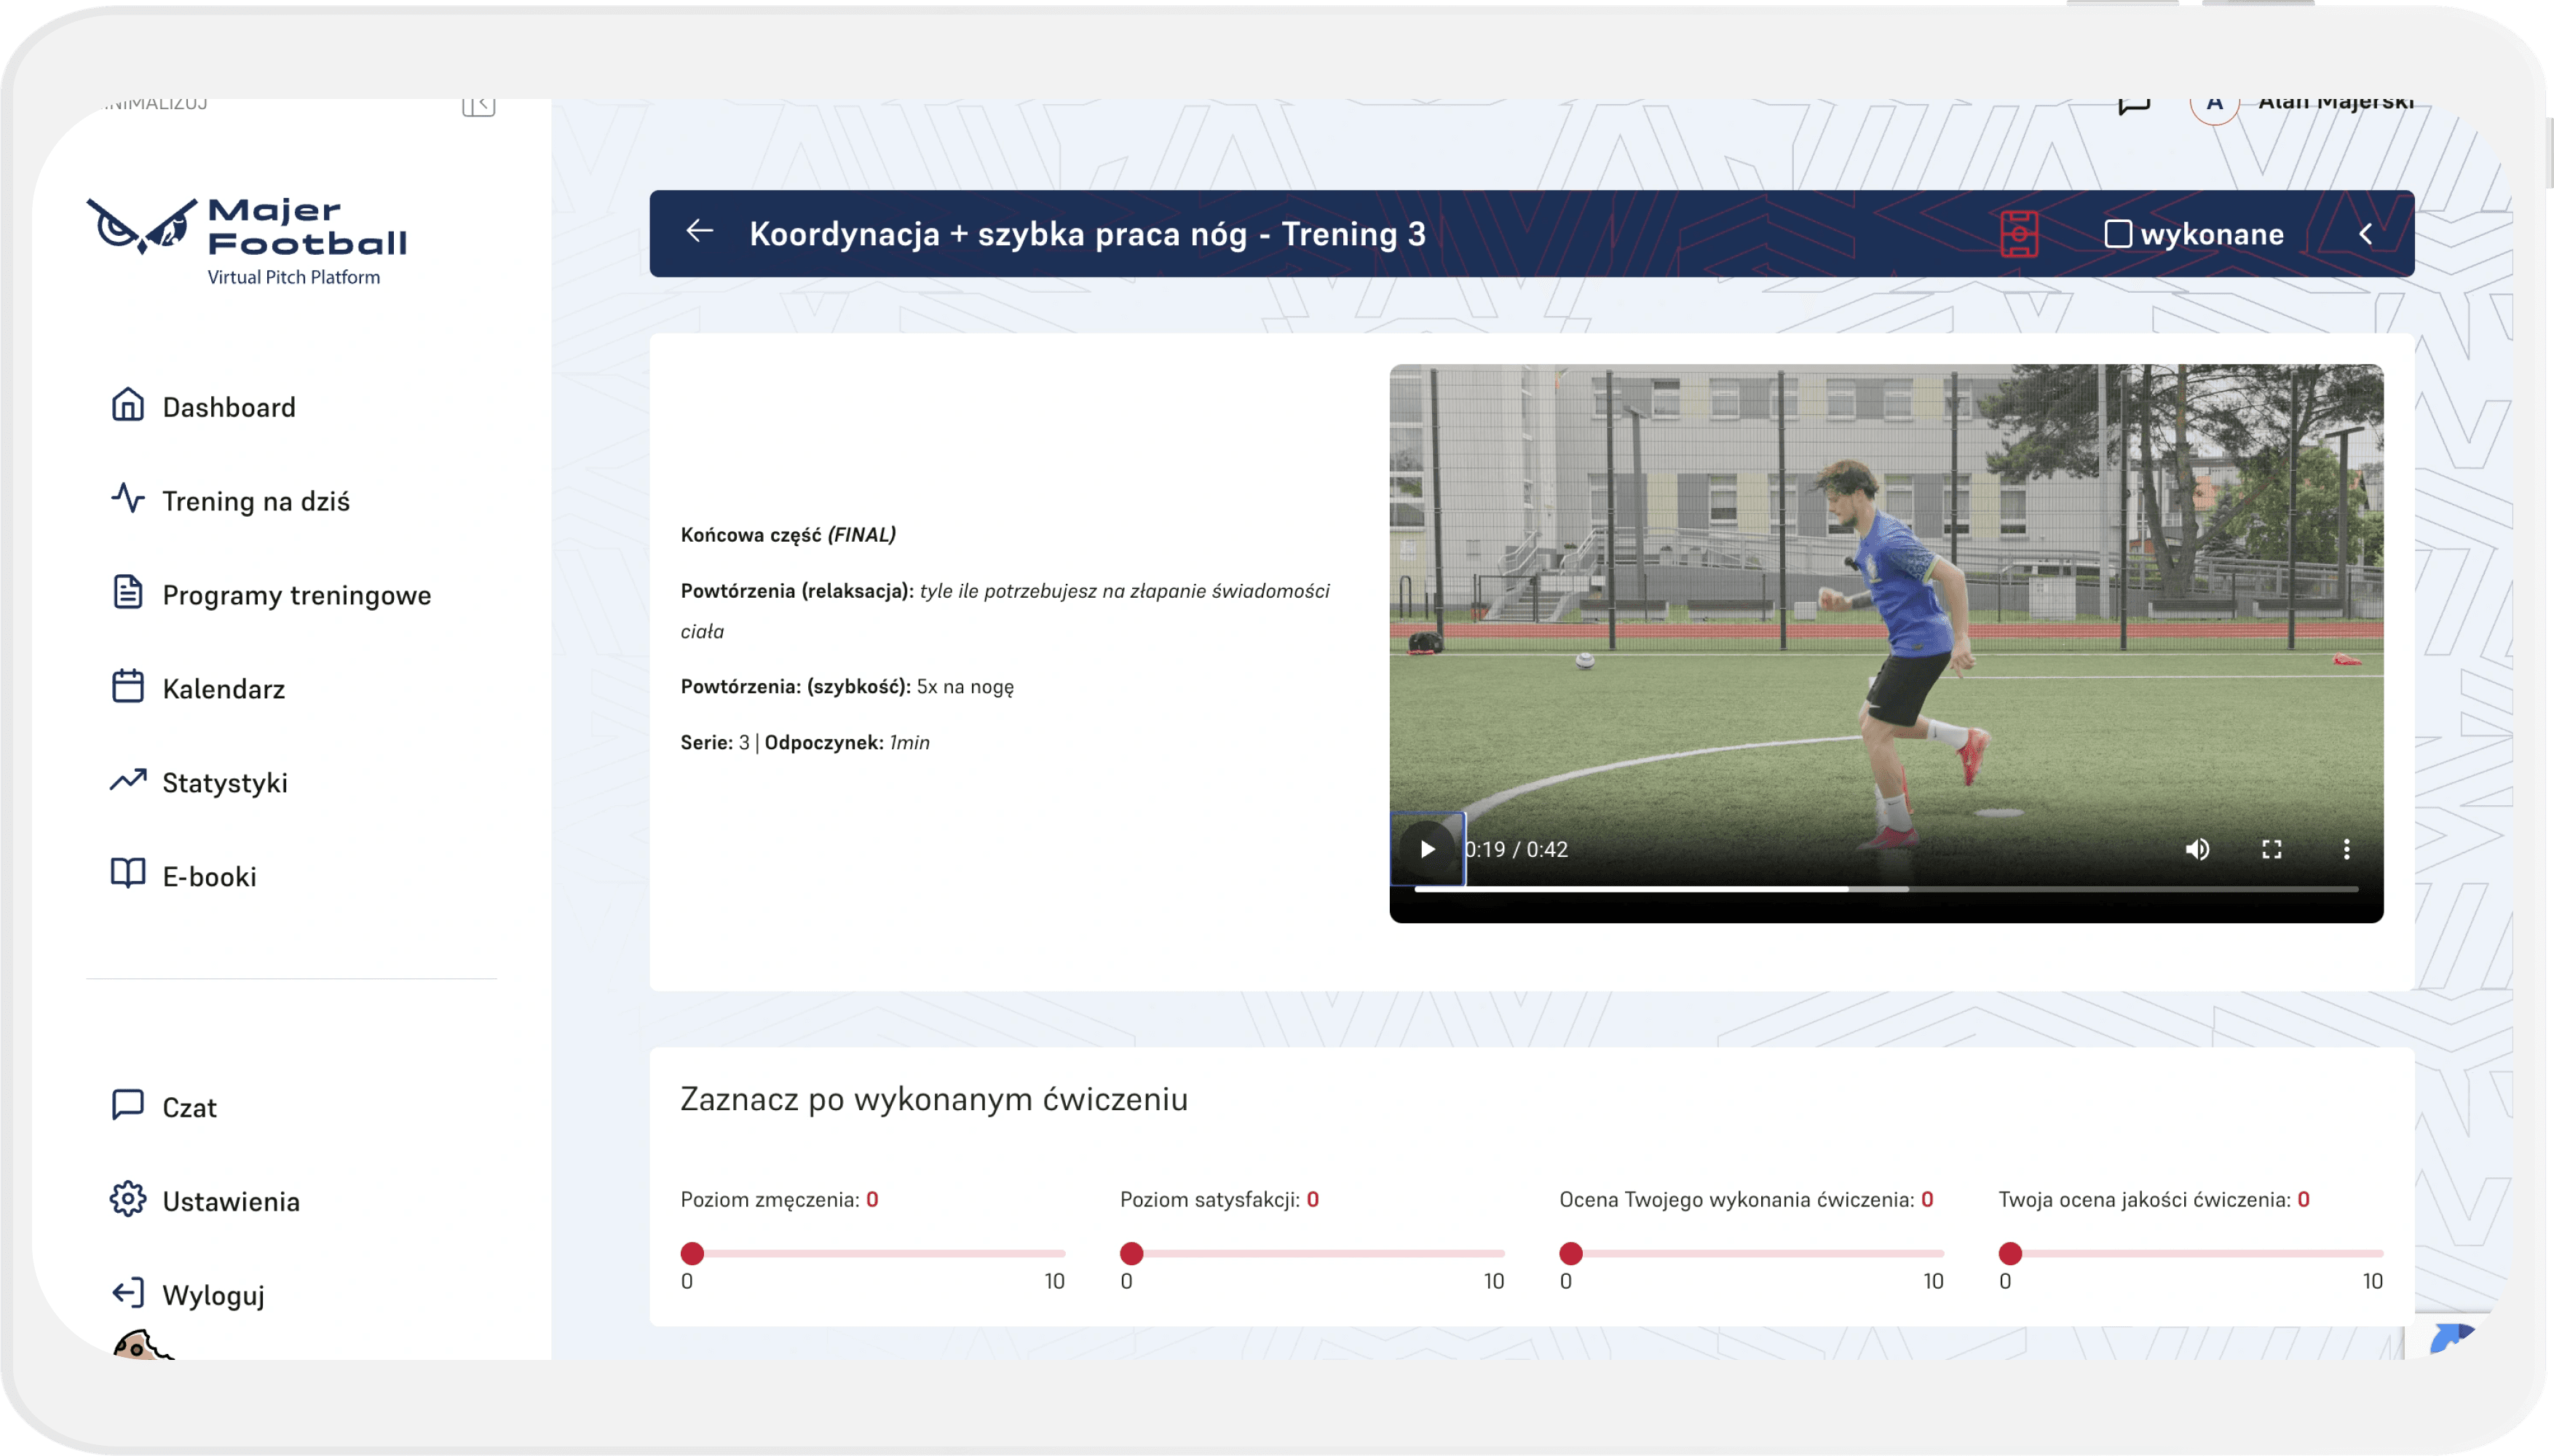
Task: Check the wykonane checkbox
Action: [2117, 234]
